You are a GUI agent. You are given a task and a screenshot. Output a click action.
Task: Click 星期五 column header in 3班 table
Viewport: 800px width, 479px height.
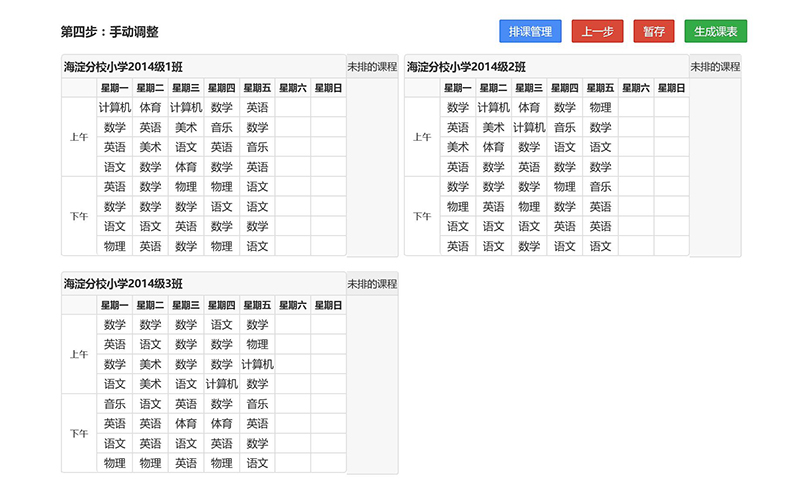[x=257, y=305]
